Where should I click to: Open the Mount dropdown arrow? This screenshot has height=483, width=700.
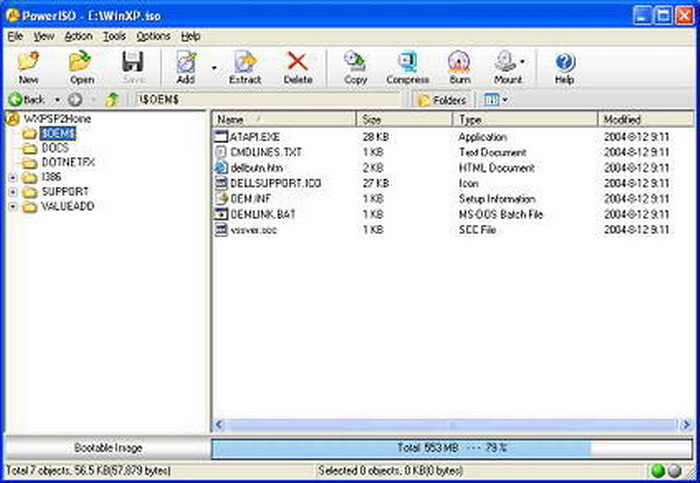[523, 62]
